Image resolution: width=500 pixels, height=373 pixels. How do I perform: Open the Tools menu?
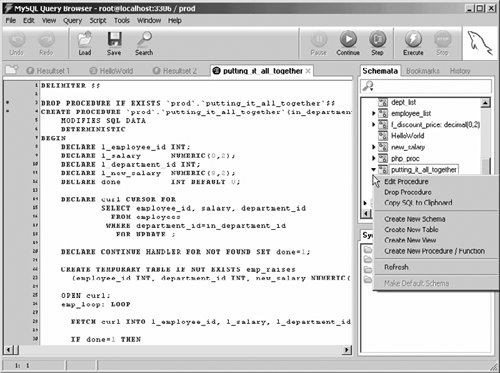click(122, 21)
